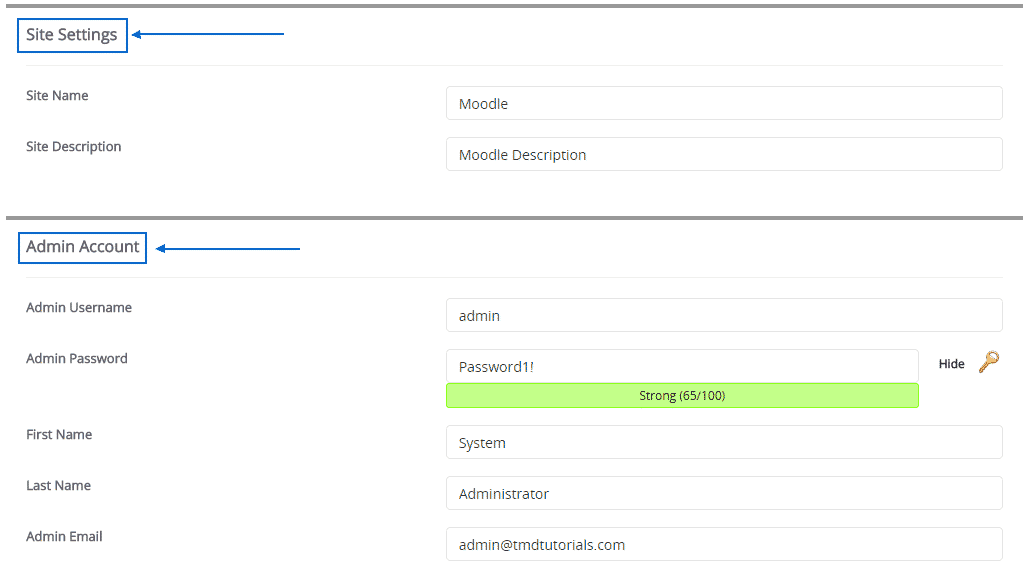This screenshot has width=1028, height=587.
Task: Open the password generator key icon
Action: point(987,363)
